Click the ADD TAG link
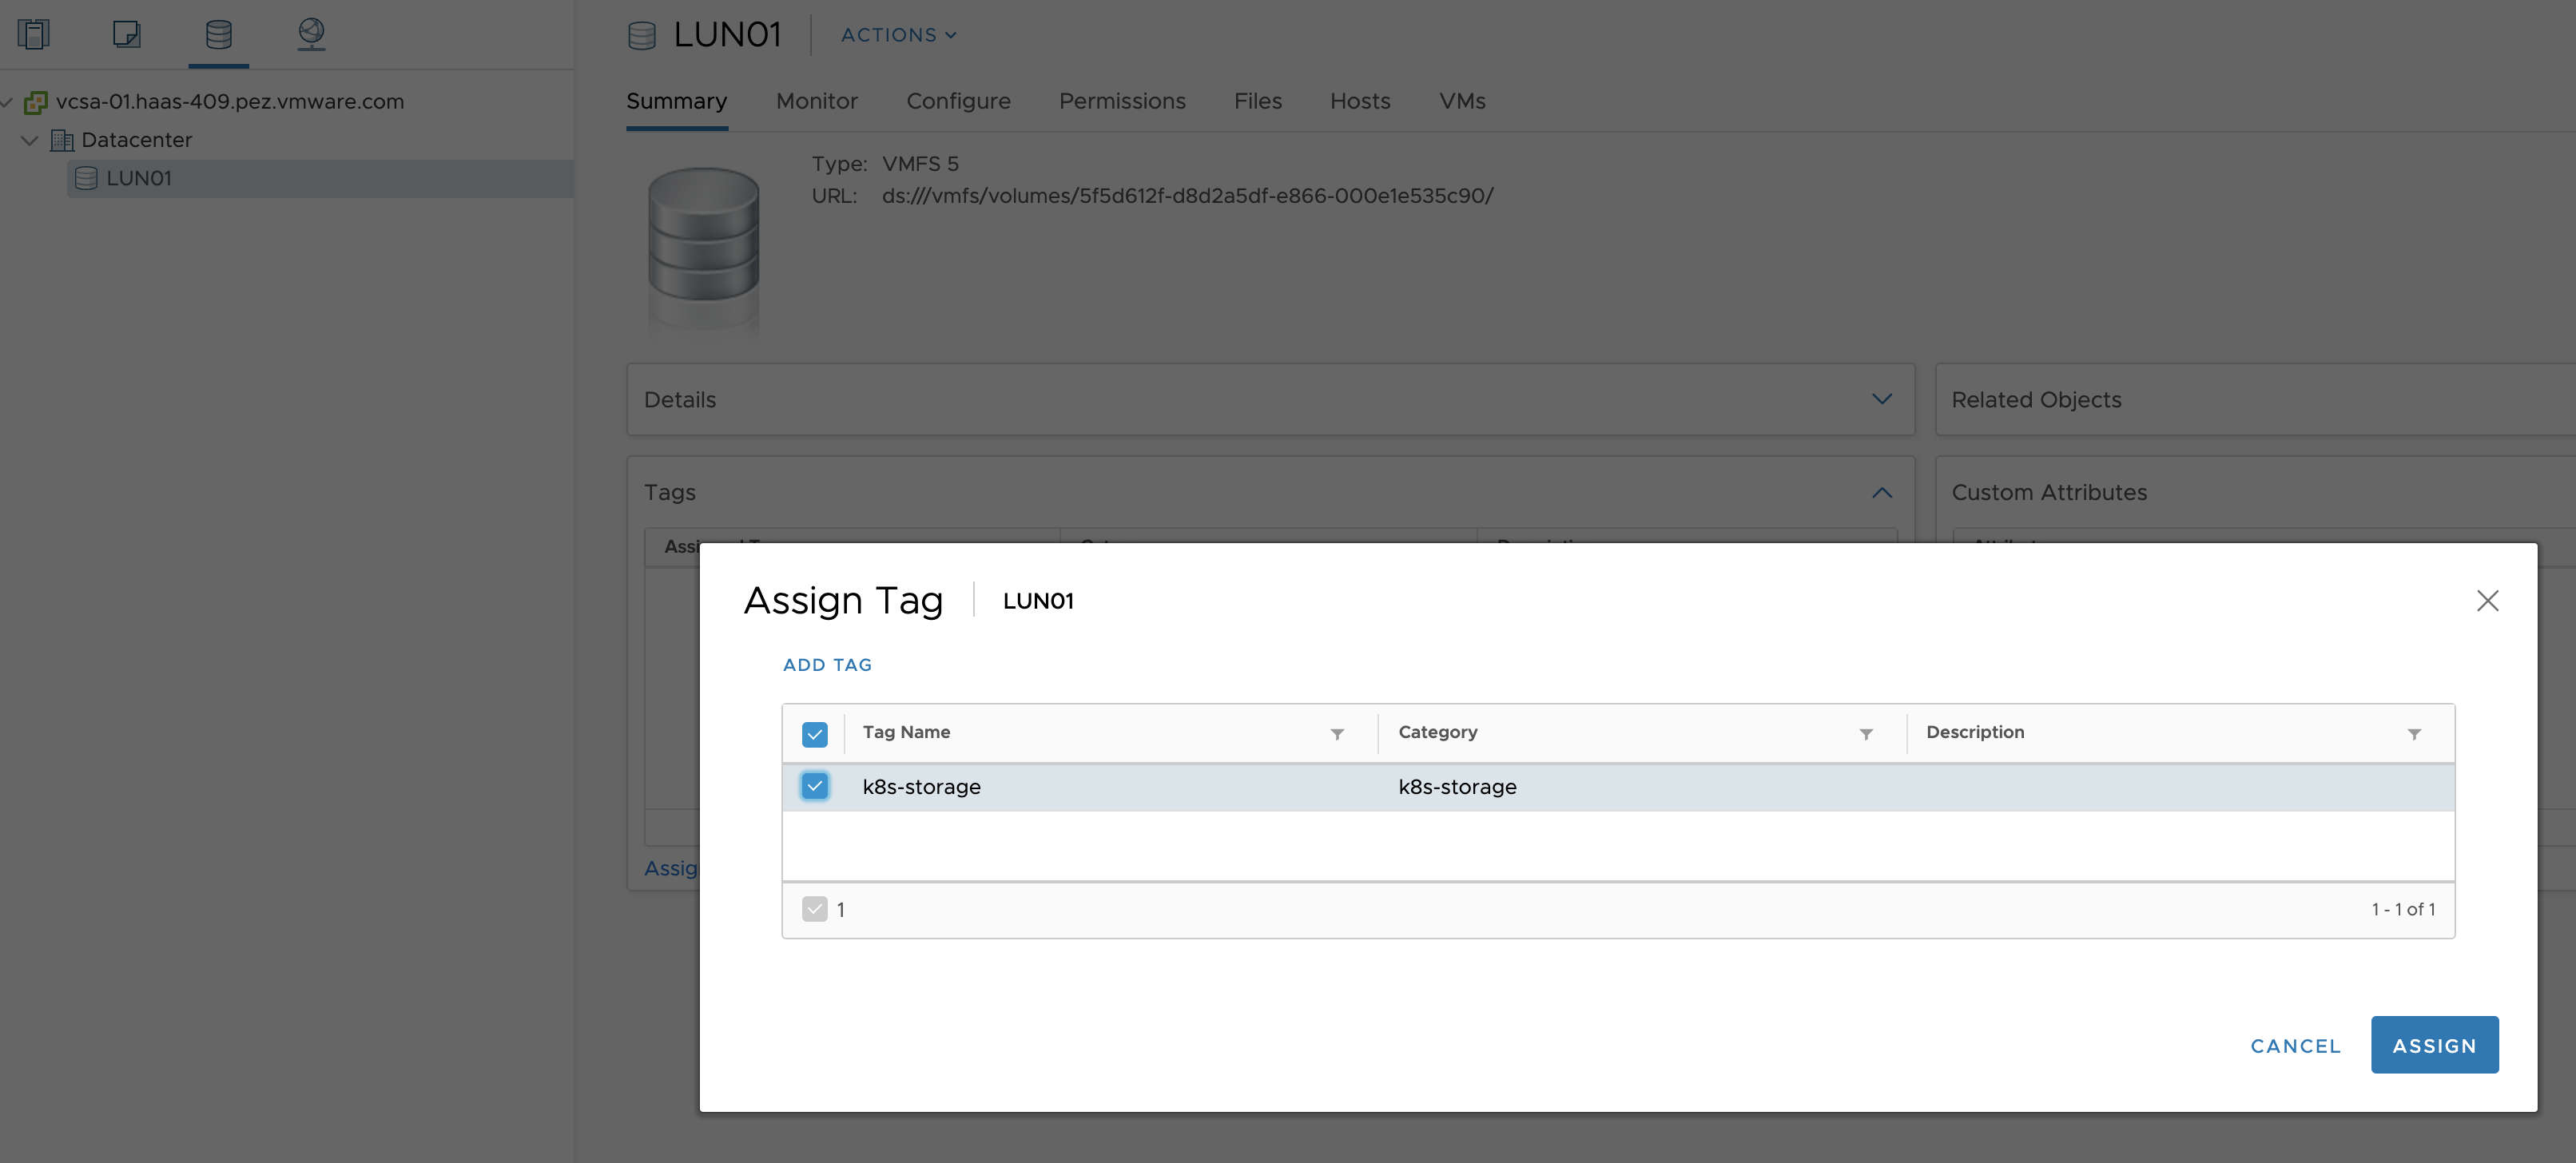Screen dimensions: 2576x1163 pyautogui.click(x=826, y=665)
